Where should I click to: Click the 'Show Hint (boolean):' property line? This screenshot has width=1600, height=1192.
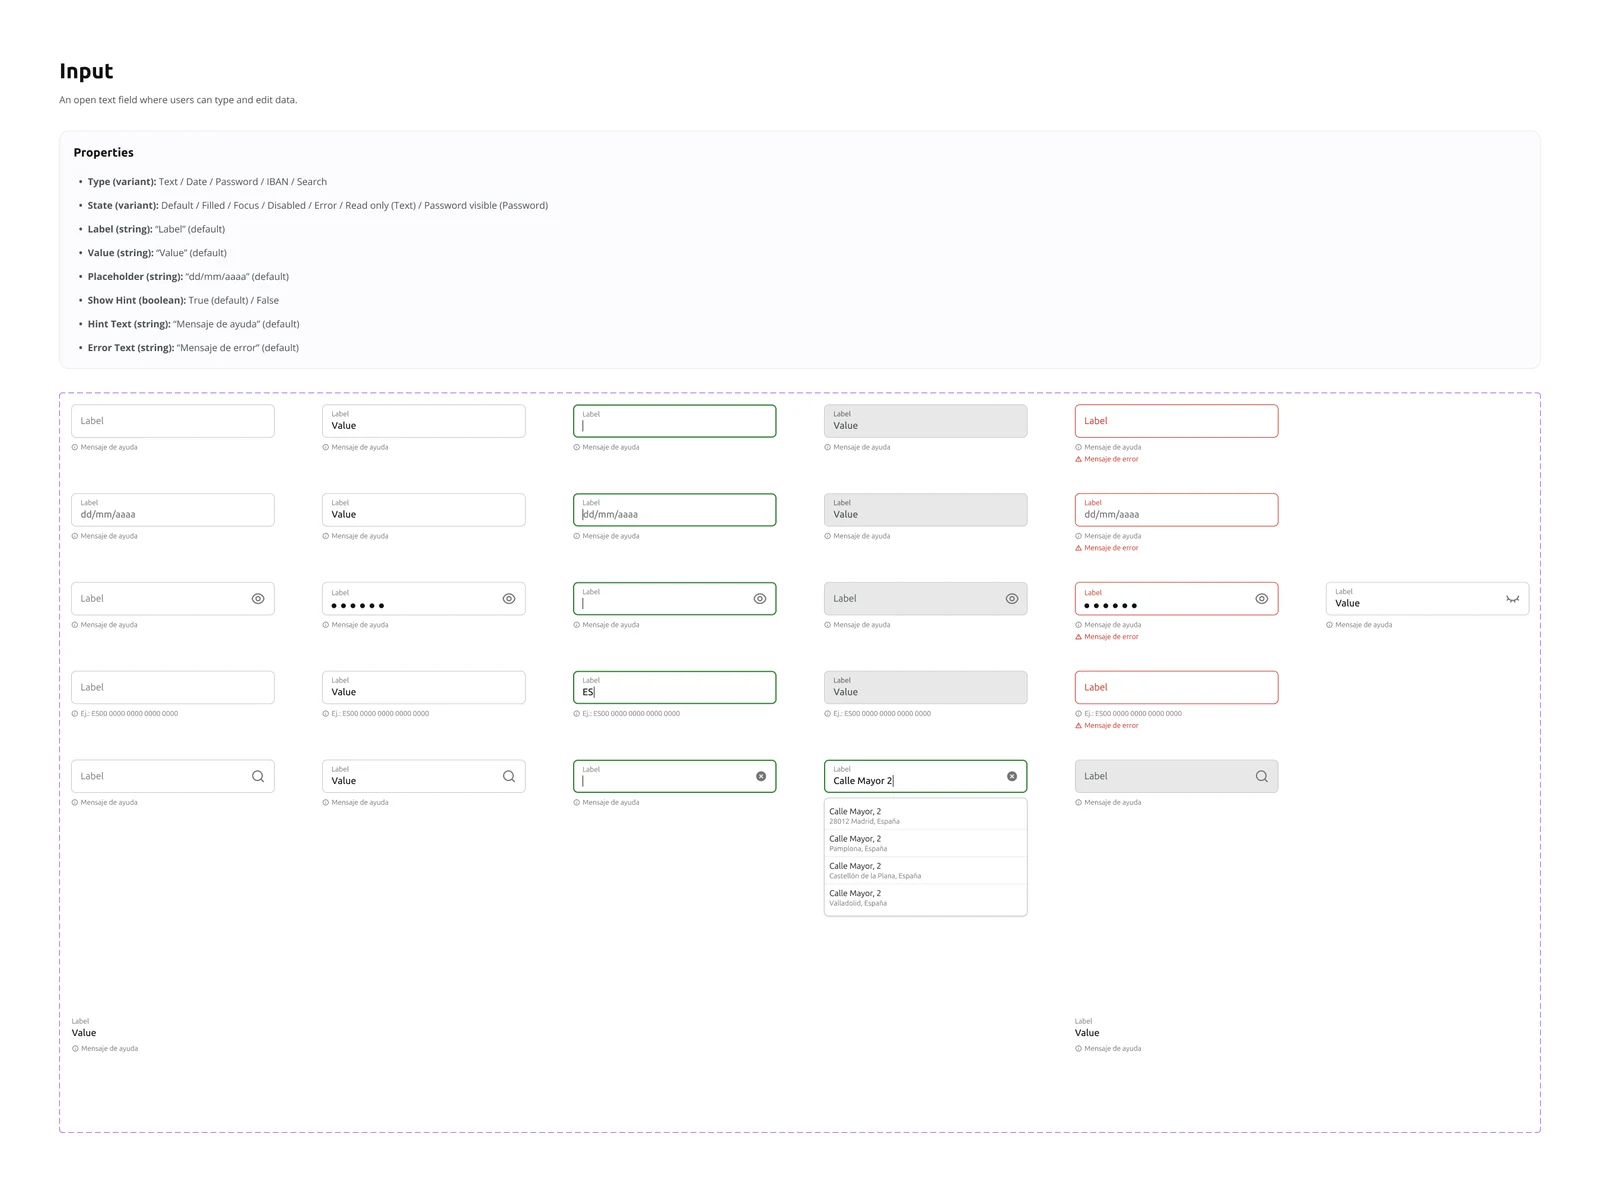click(x=183, y=301)
